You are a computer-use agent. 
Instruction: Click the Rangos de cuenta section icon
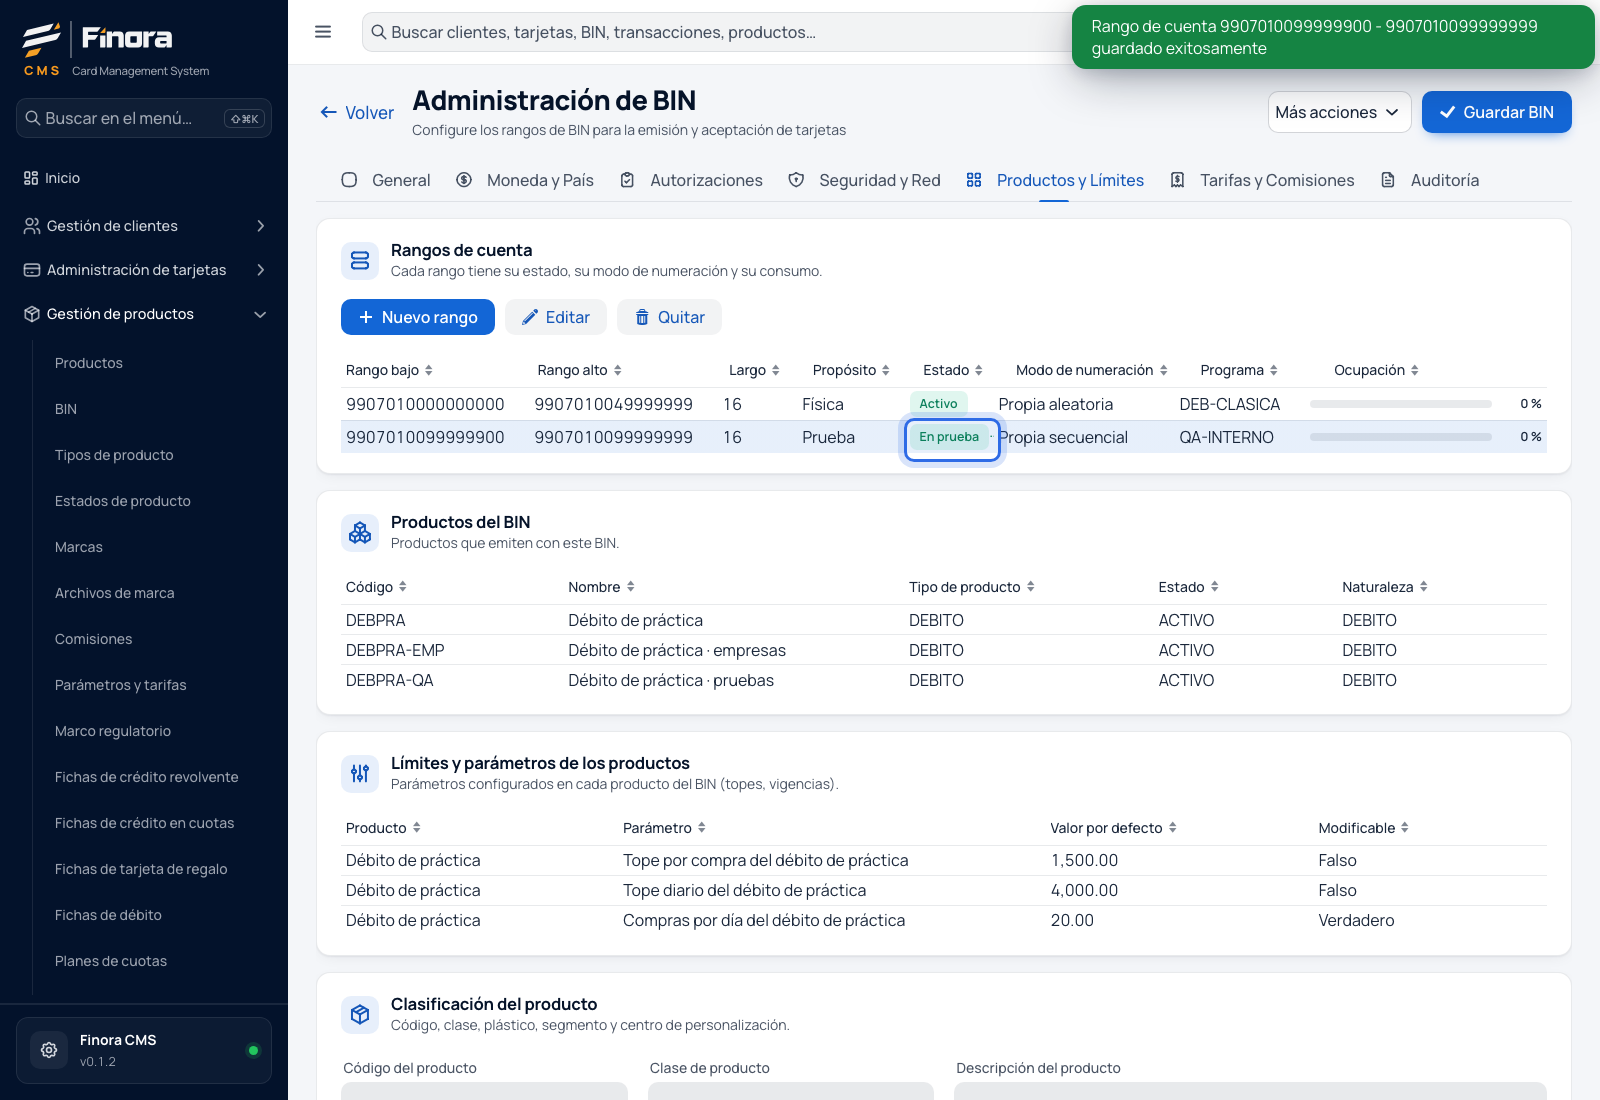[360, 261]
